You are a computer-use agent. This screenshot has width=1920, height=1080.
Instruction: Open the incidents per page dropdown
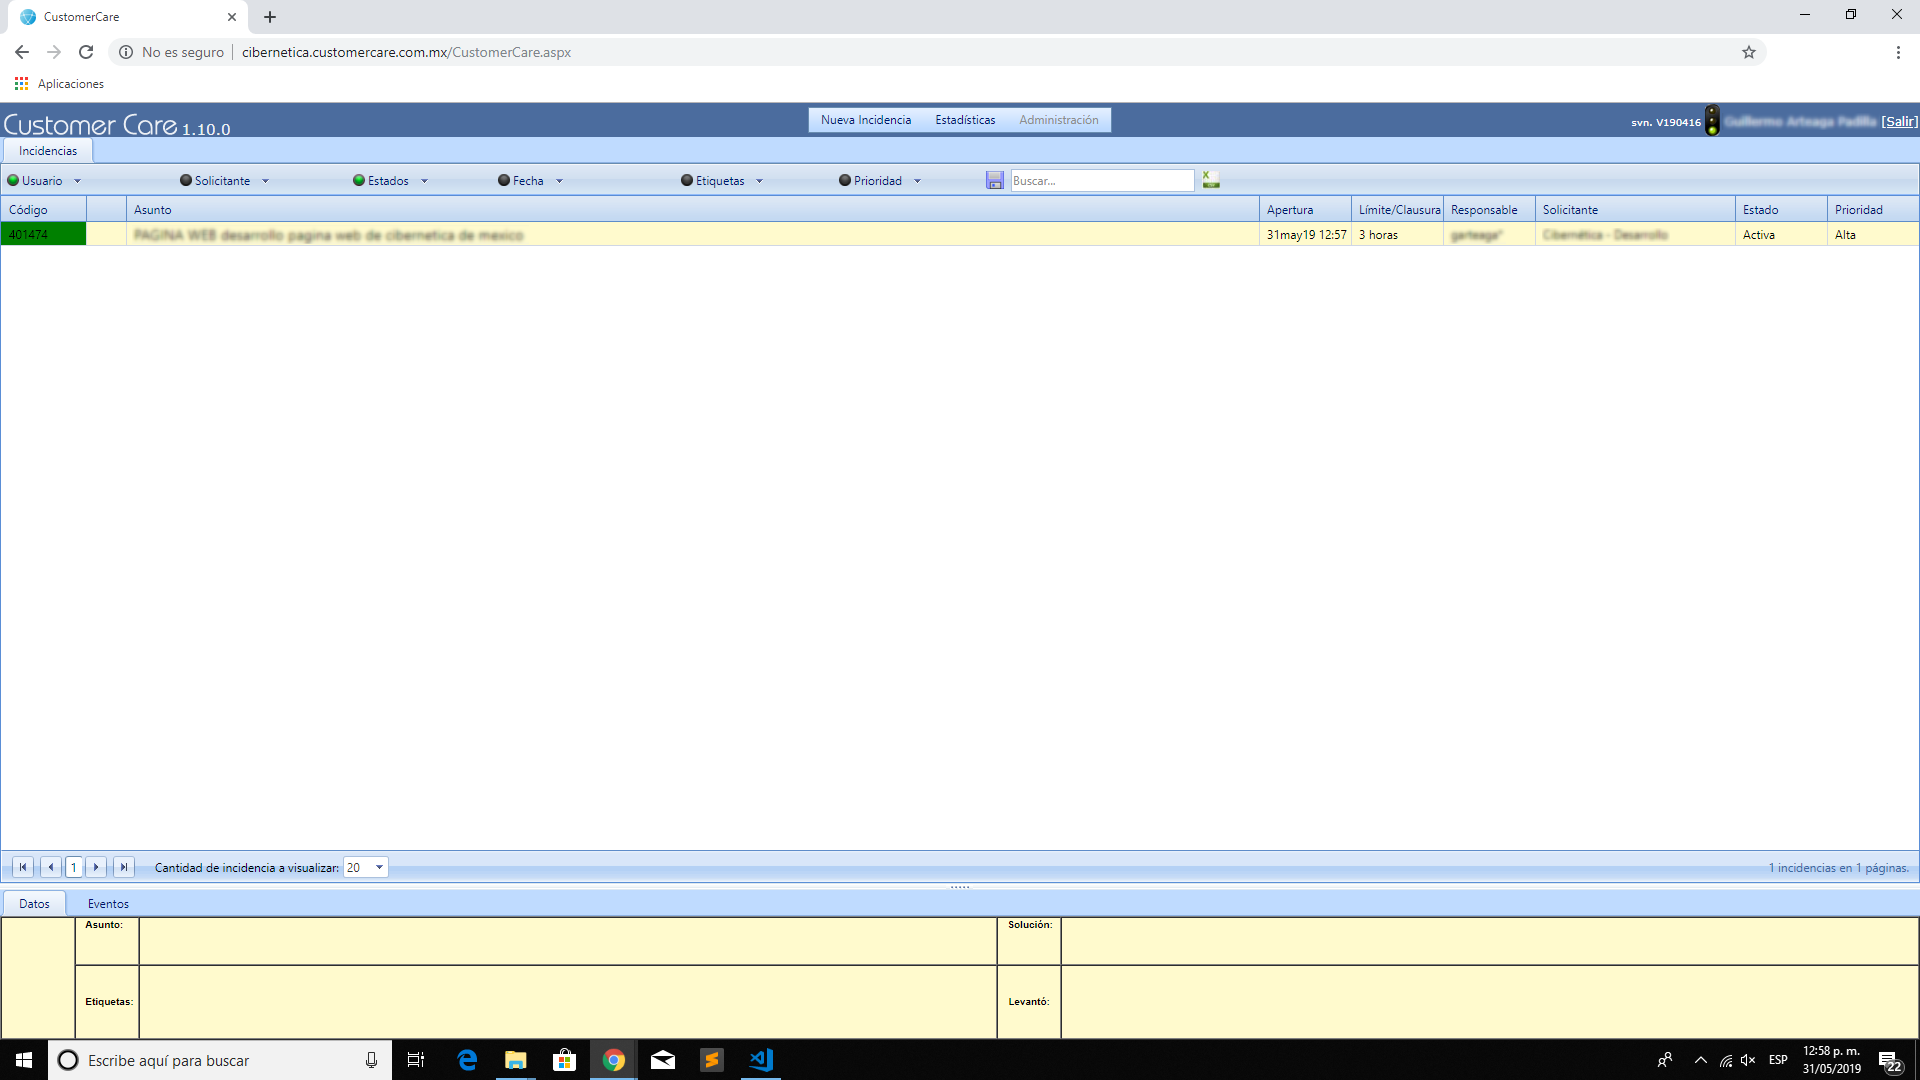(379, 867)
